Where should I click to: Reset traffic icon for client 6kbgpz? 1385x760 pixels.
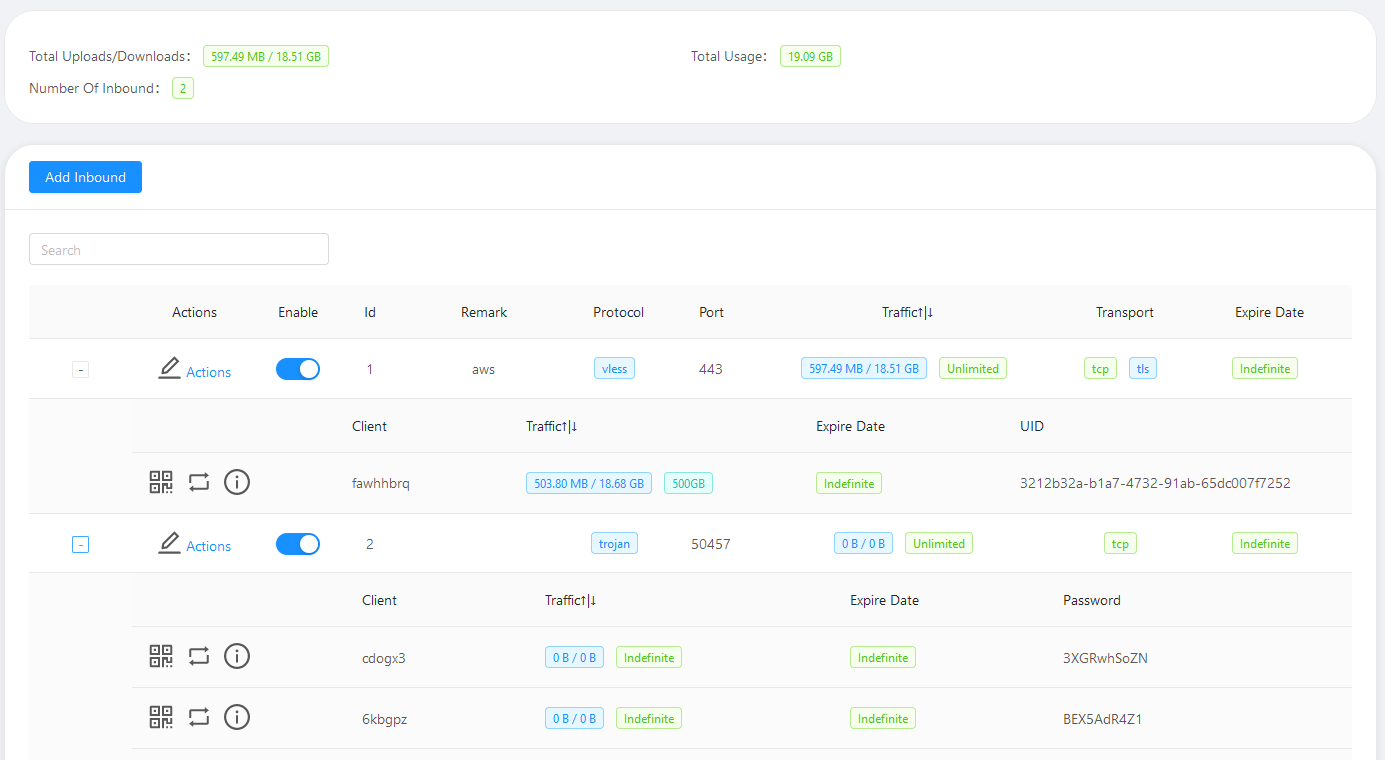[199, 717]
